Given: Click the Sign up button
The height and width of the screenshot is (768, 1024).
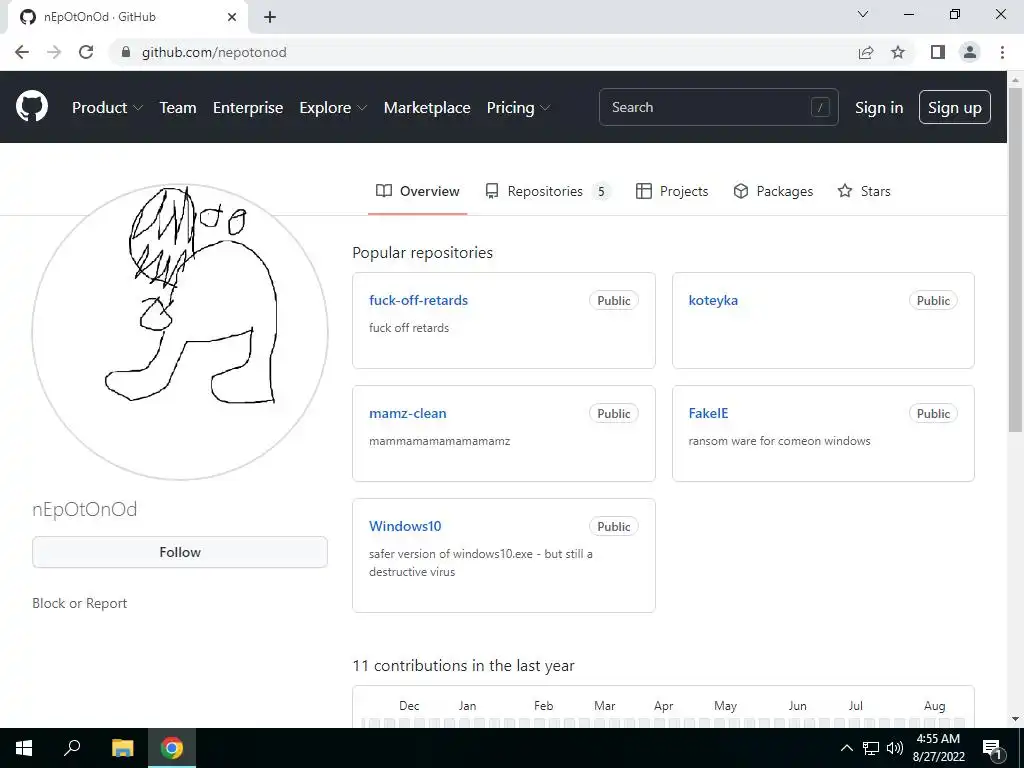Looking at the screenshot, I should point(955,107).
